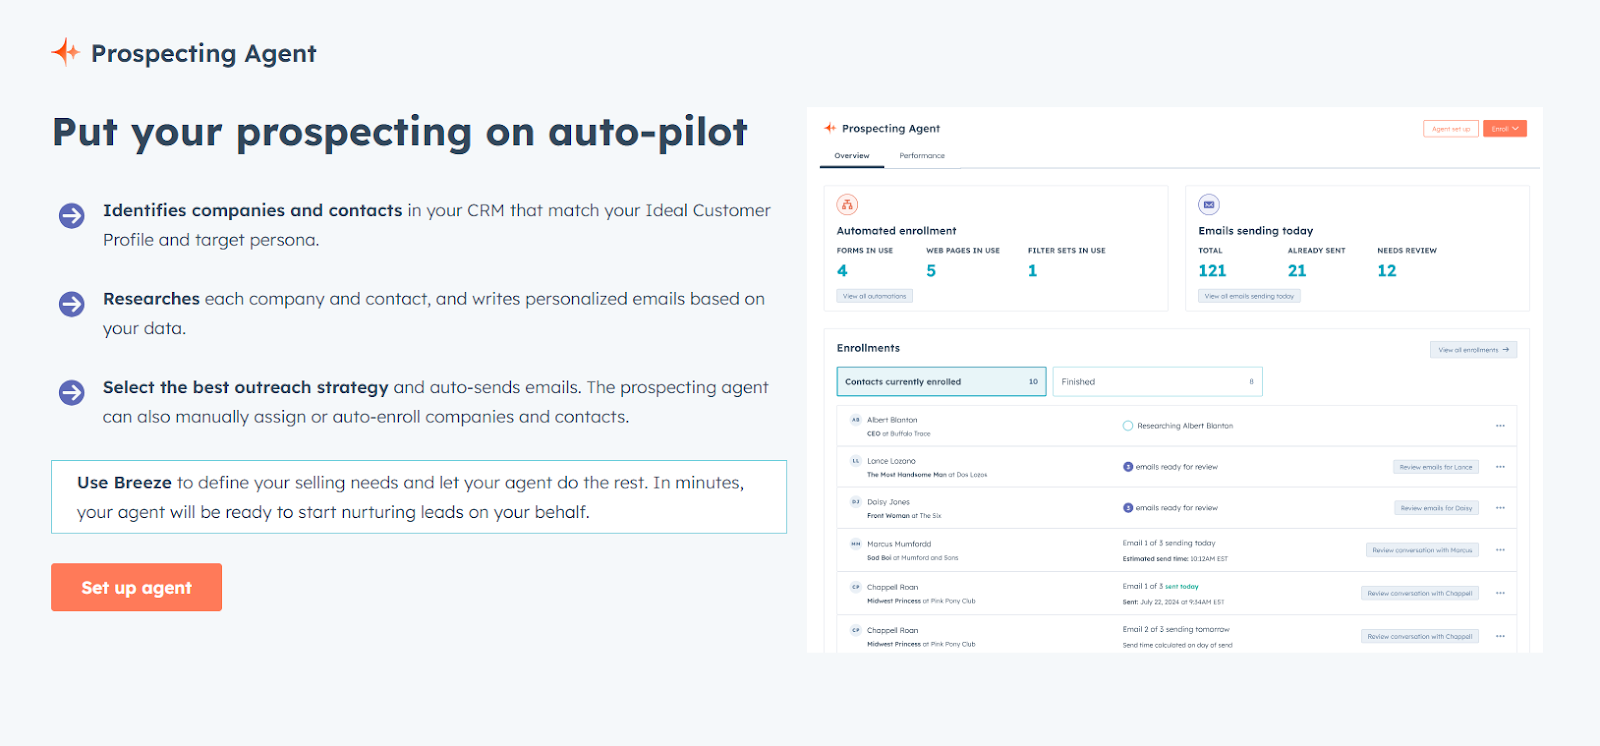Viewport: 1600px width, 746px height.
Task: Select the Contacts currently enrolled filter card
Action: (940, 381)
